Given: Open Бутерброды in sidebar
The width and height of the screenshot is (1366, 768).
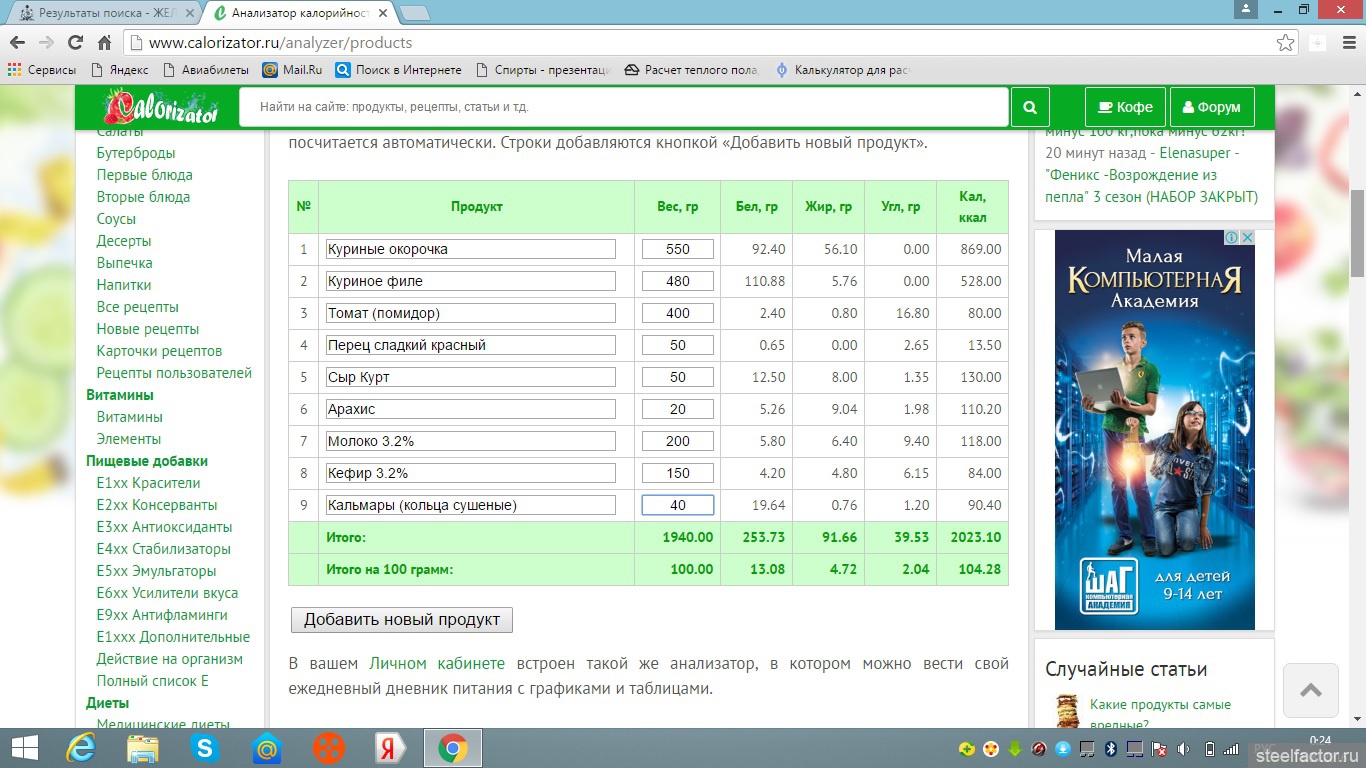Looking at the screenshot, I should (136, 153).
